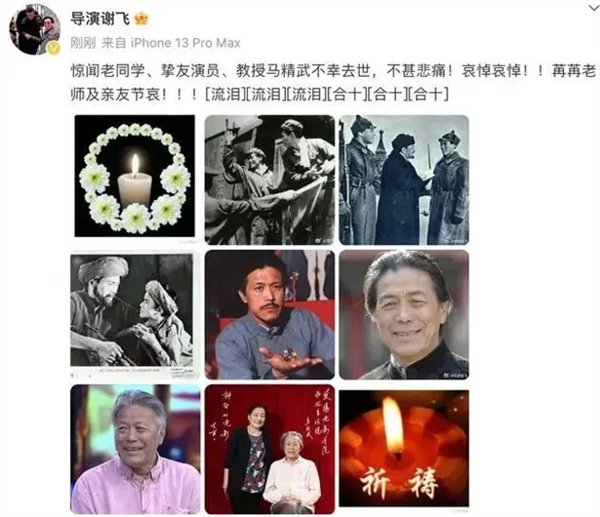Open the red candle 祈祷 image

coord(404,449)
